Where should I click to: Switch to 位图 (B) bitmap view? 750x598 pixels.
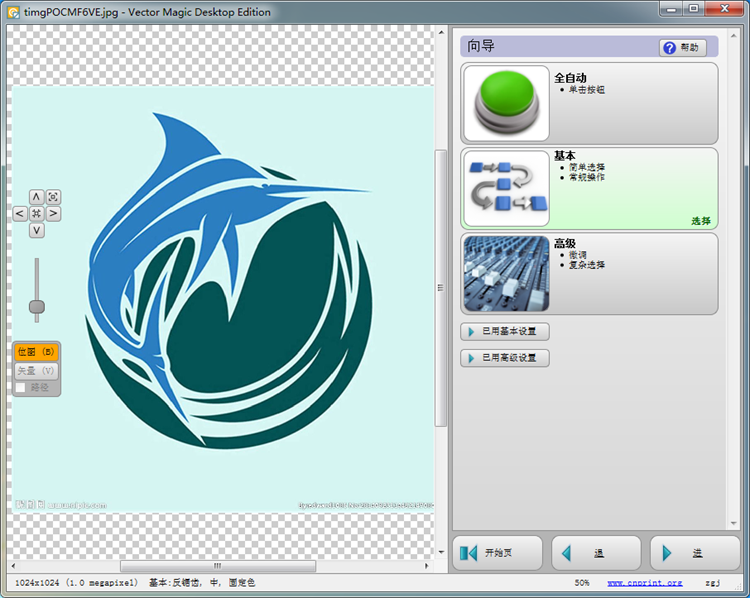click(36, 352)
